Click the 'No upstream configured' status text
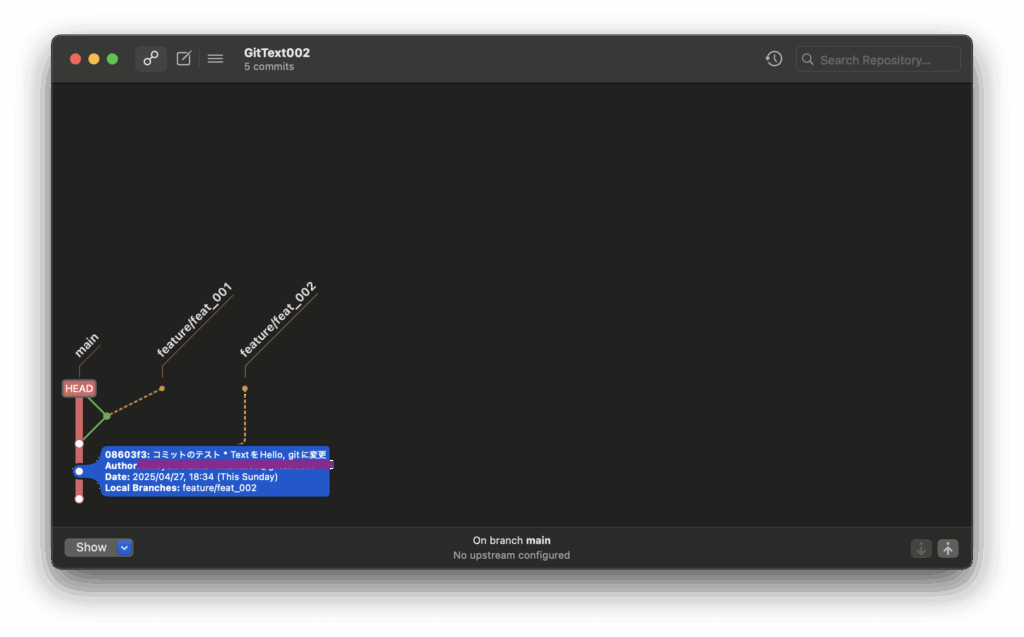This screenshot has width=1024, height=637. (x=511, y=555)
